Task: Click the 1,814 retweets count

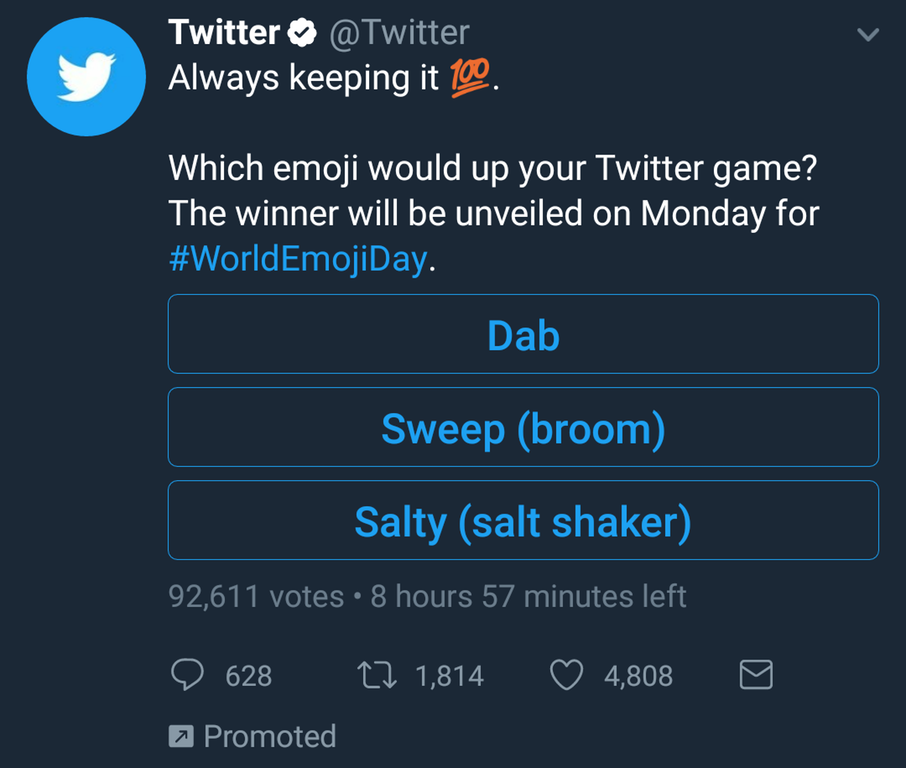Action: point(449,676)
